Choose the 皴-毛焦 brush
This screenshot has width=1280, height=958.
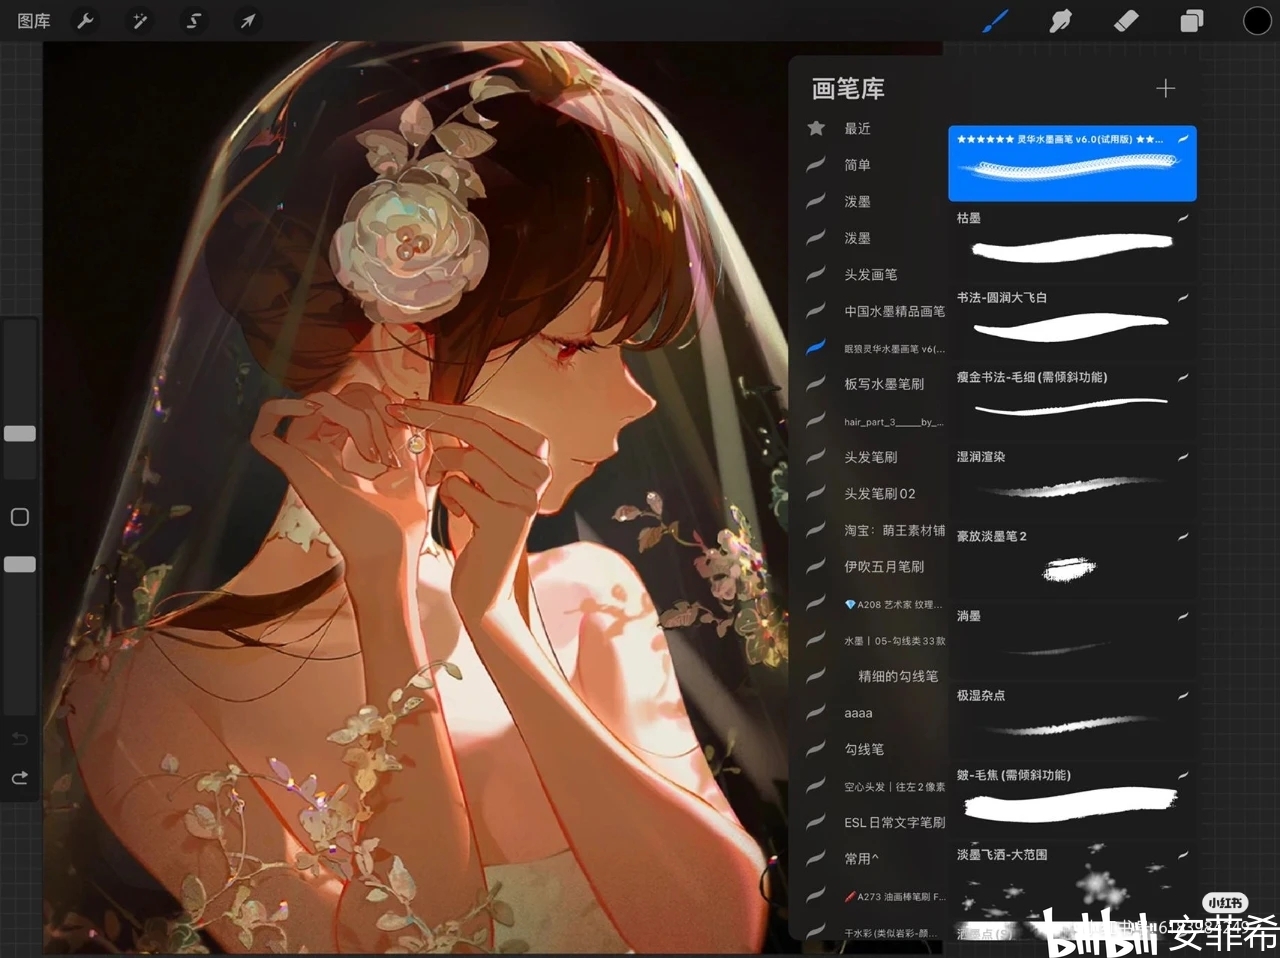tap(1072, 801)
